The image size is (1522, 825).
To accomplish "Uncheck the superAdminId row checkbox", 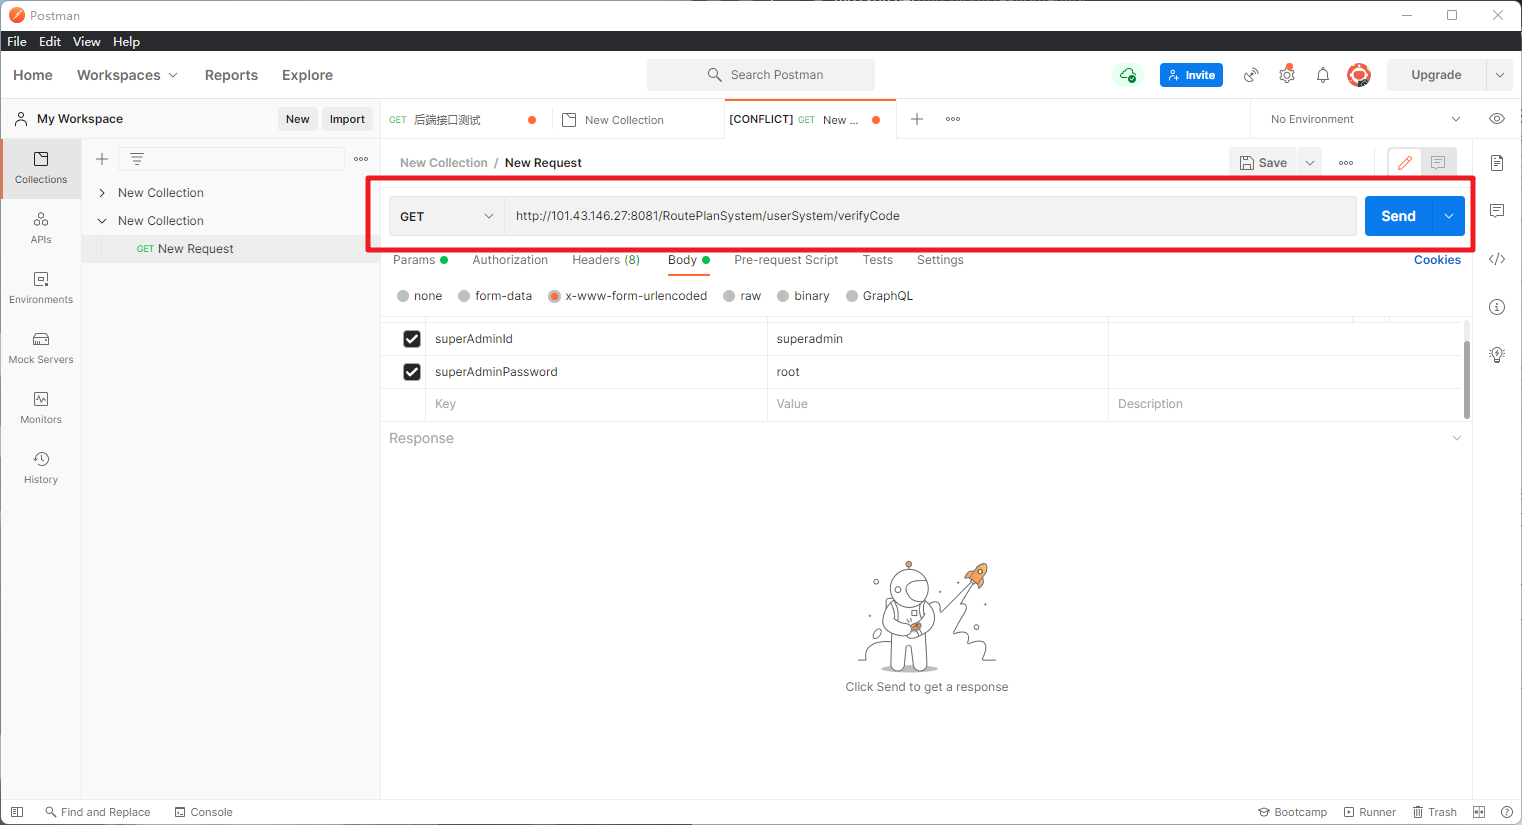I will 412,339.
